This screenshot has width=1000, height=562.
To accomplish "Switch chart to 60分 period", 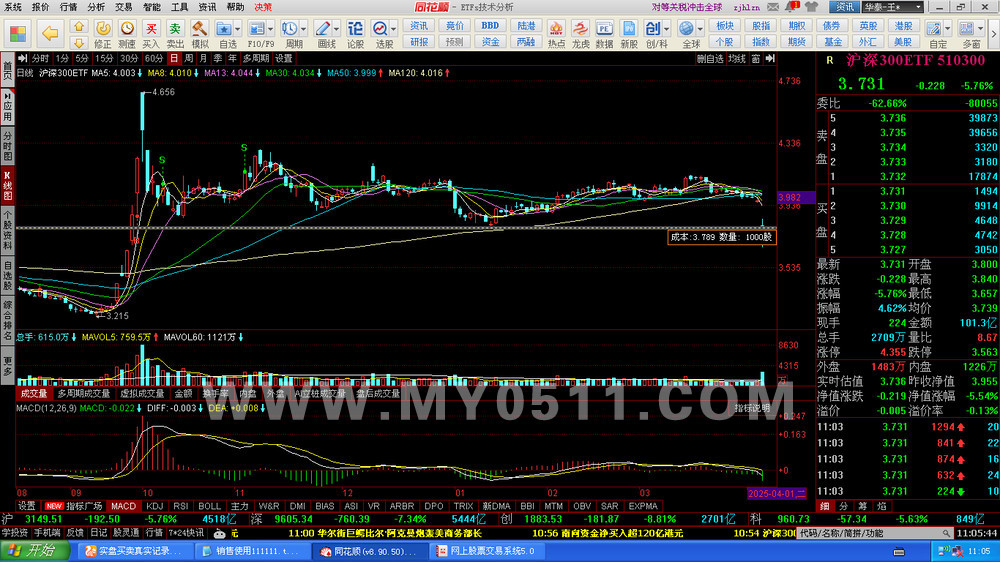I will (155, 58).
